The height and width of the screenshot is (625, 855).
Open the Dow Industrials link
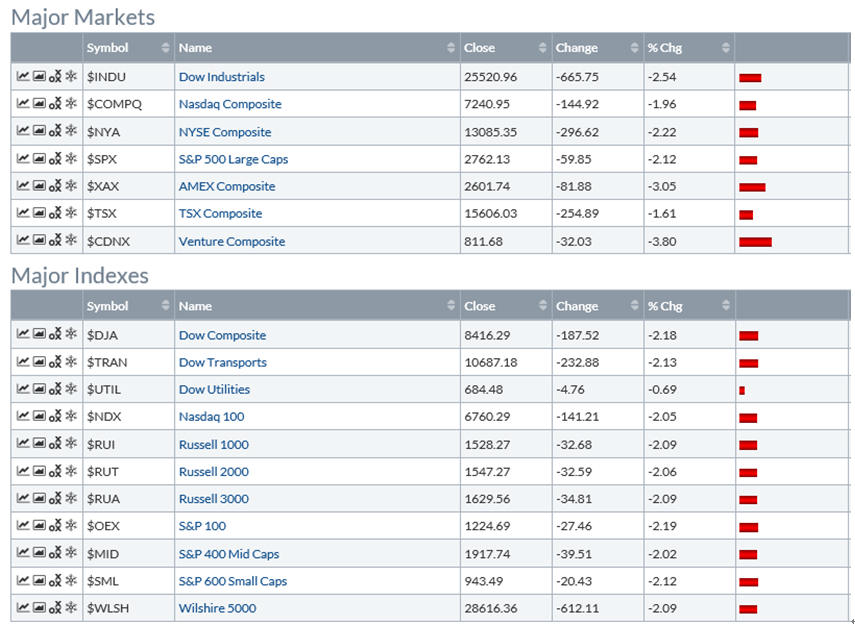coord(221,77)
